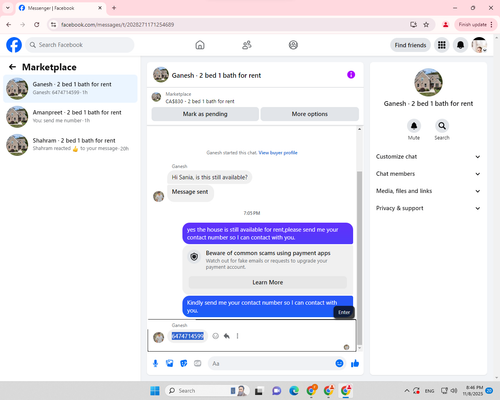The image size is (500, 400).
Task: Open site information icon in address bar
Action: (x=54, y=25)
